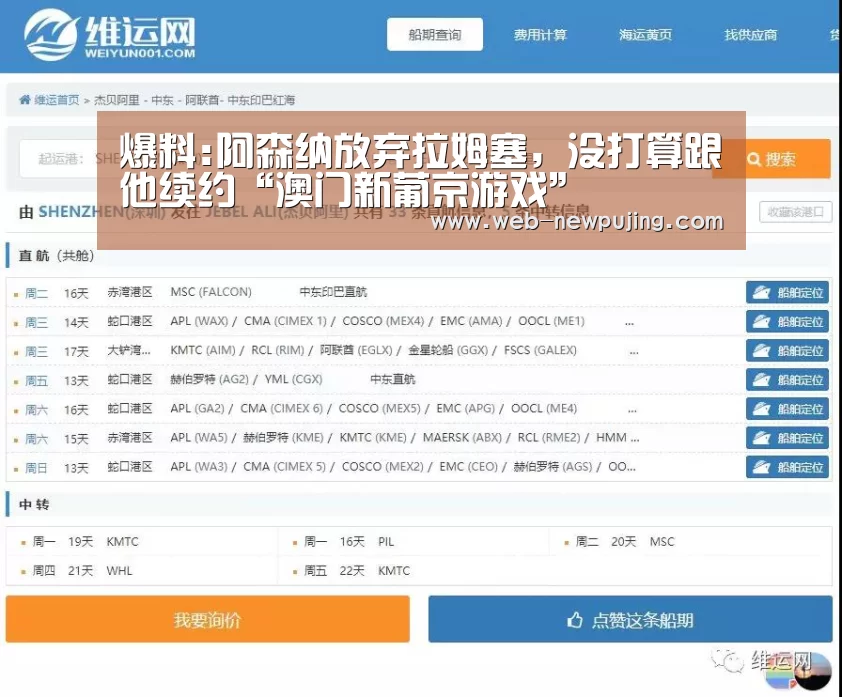The image size is (842, 697).
Task: Expand ellipsis in APL (GA2) row
Action: coord(632,410)
